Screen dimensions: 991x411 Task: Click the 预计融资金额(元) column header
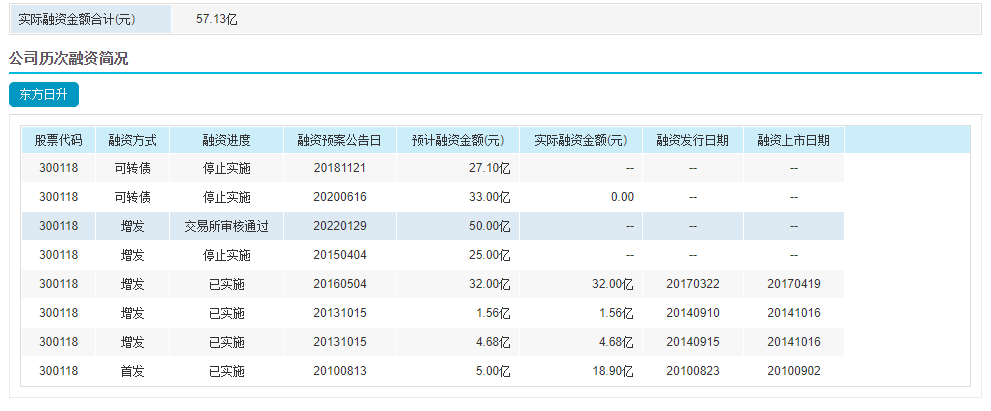tap(458, 140)
